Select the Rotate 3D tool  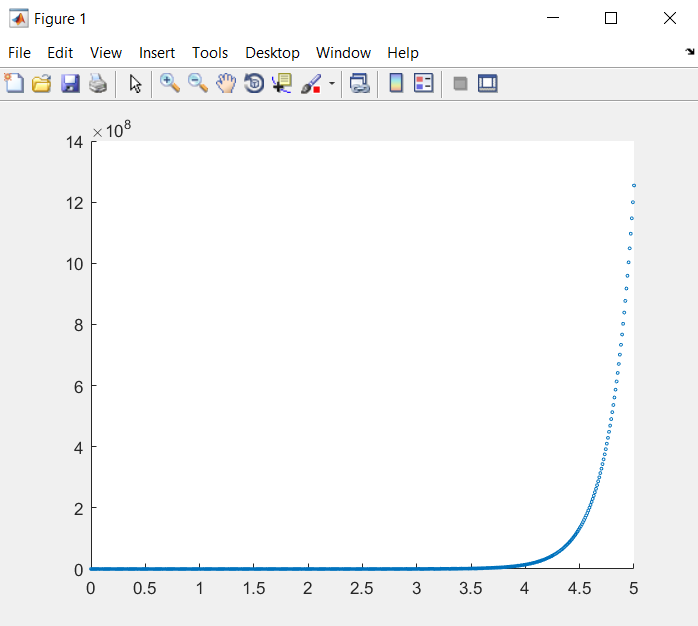tap(254, 83)
